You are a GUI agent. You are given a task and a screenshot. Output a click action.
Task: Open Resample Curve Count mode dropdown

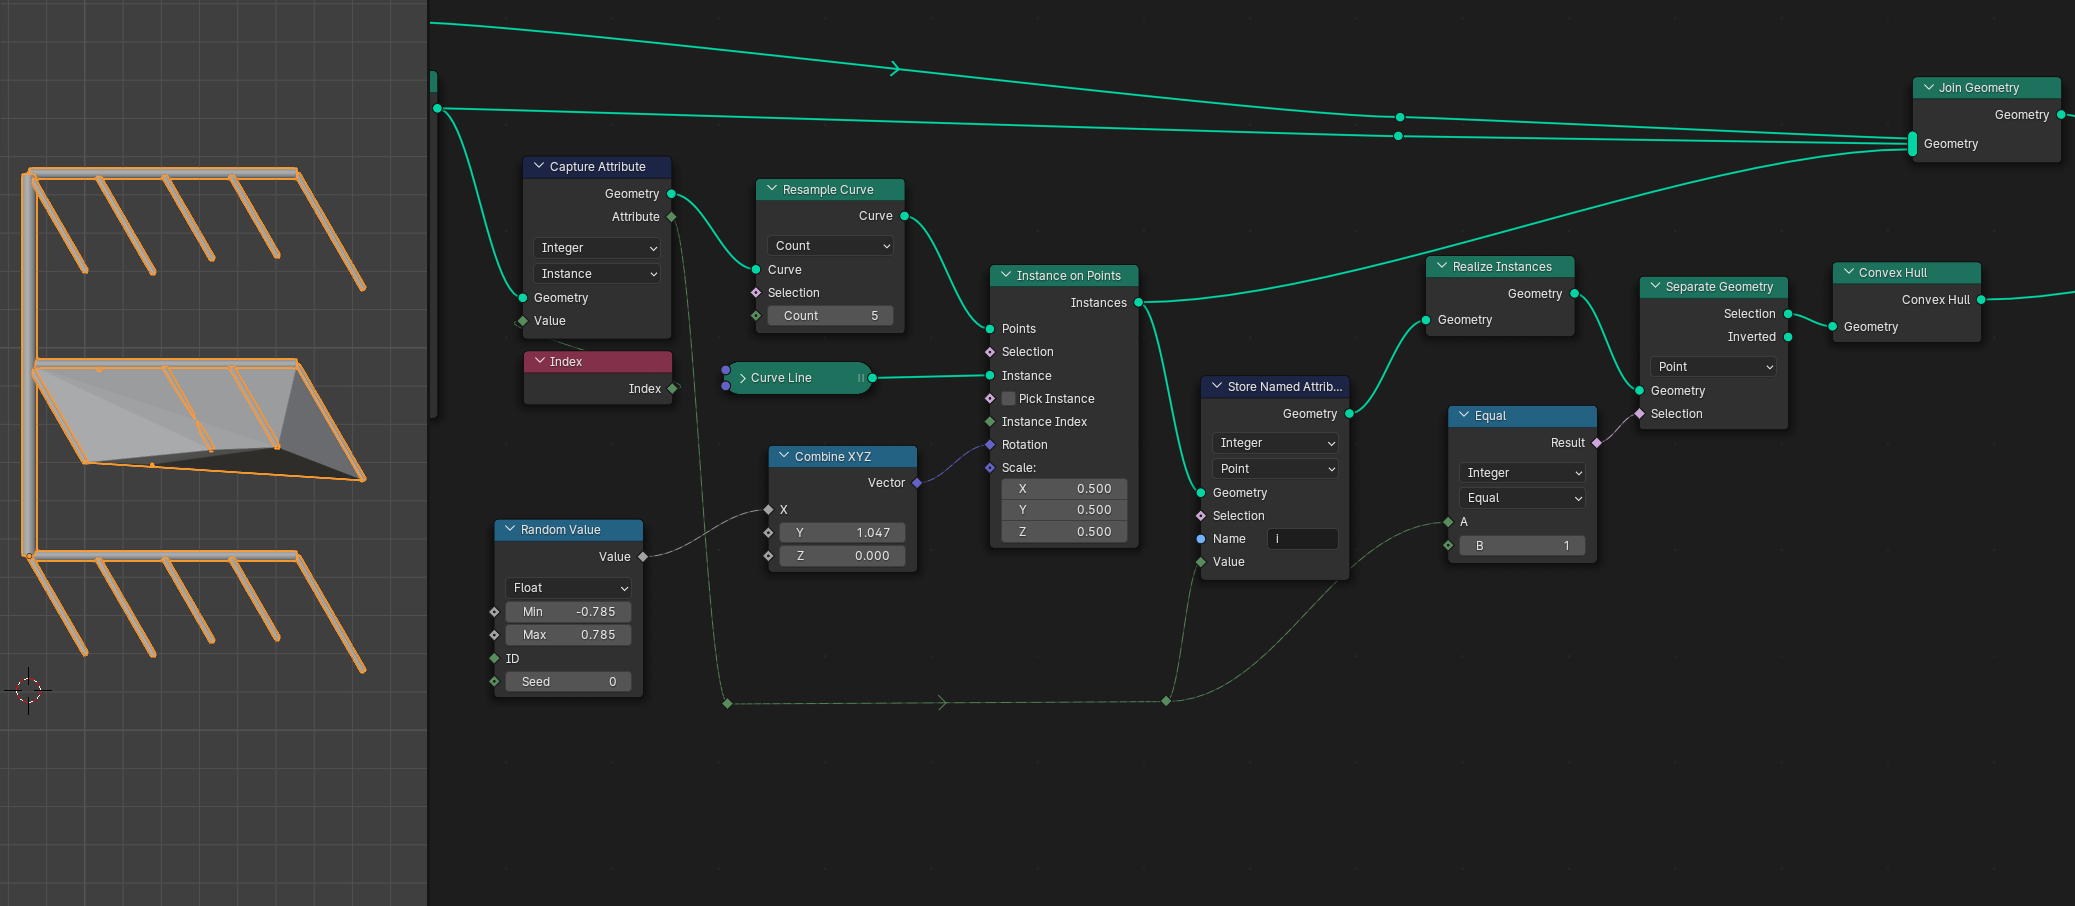click(x=830, y=246)
